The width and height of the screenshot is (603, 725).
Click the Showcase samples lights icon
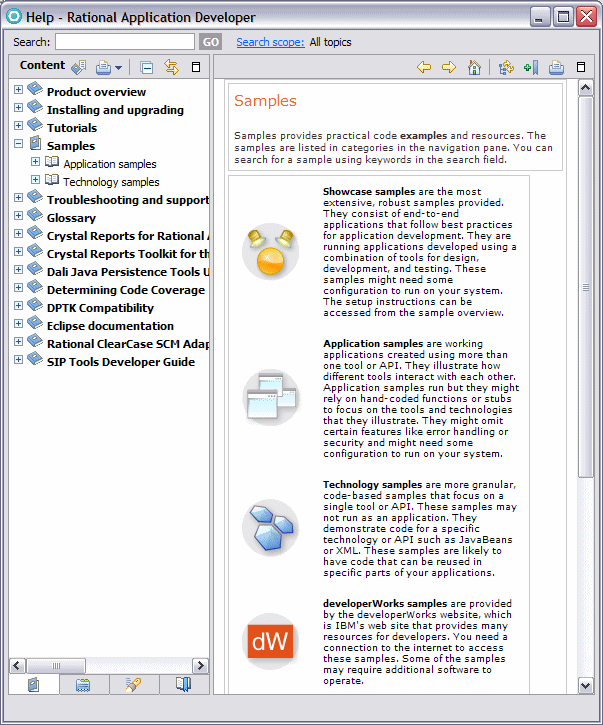tap(271, 251)
